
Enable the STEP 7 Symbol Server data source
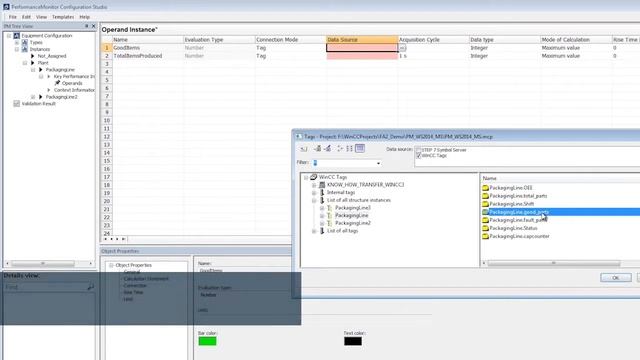418,150
